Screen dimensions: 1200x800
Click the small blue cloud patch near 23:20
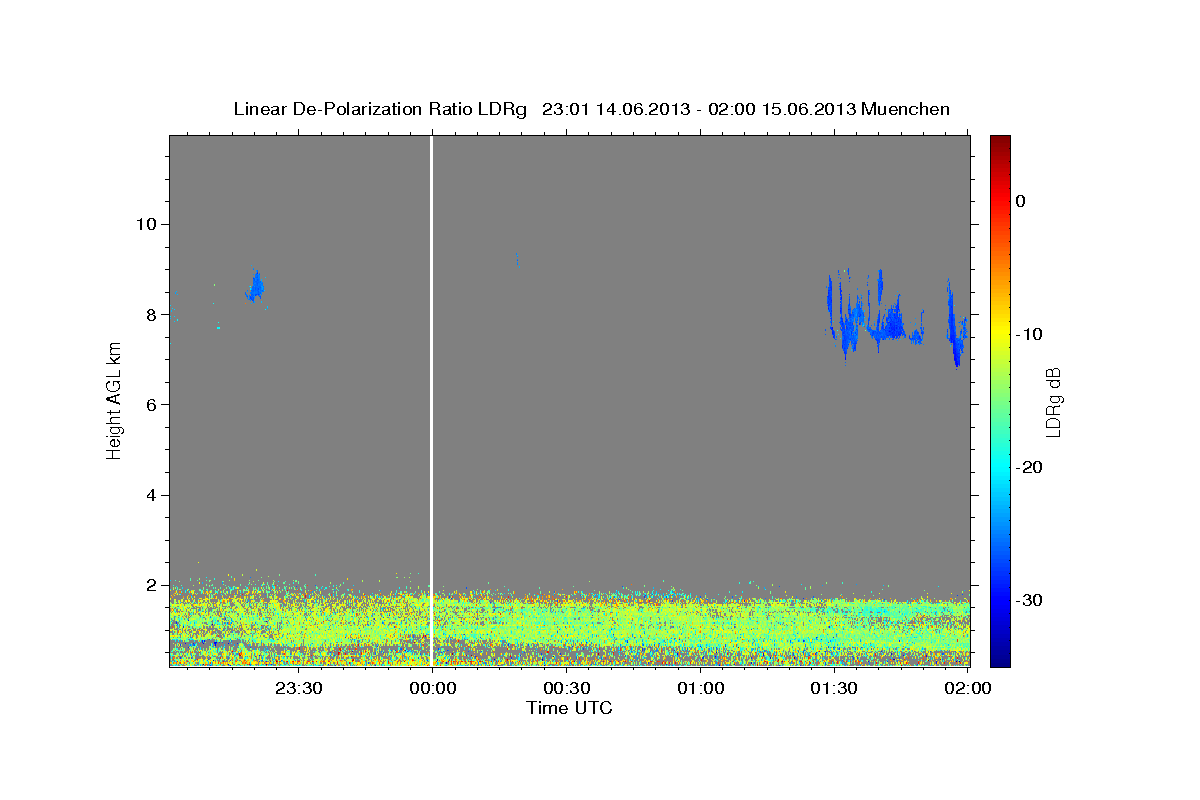click(255, 287)
